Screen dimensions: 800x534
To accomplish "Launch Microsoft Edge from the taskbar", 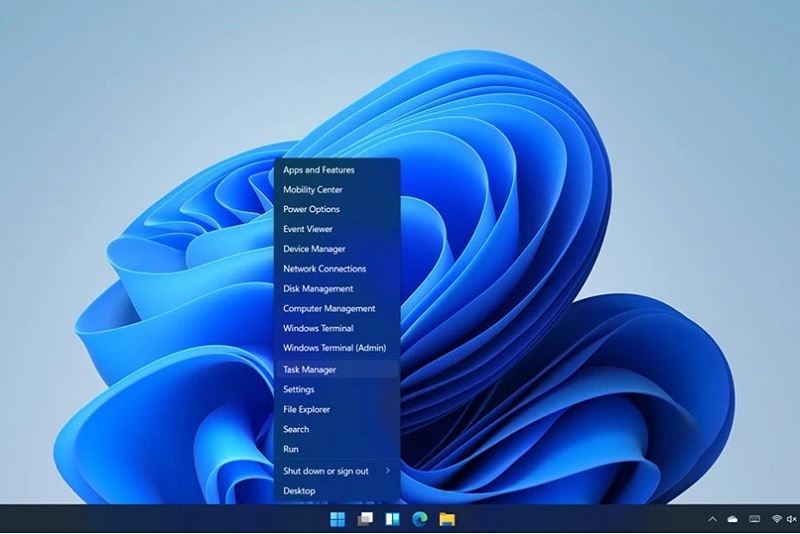I will pos(420,519).
